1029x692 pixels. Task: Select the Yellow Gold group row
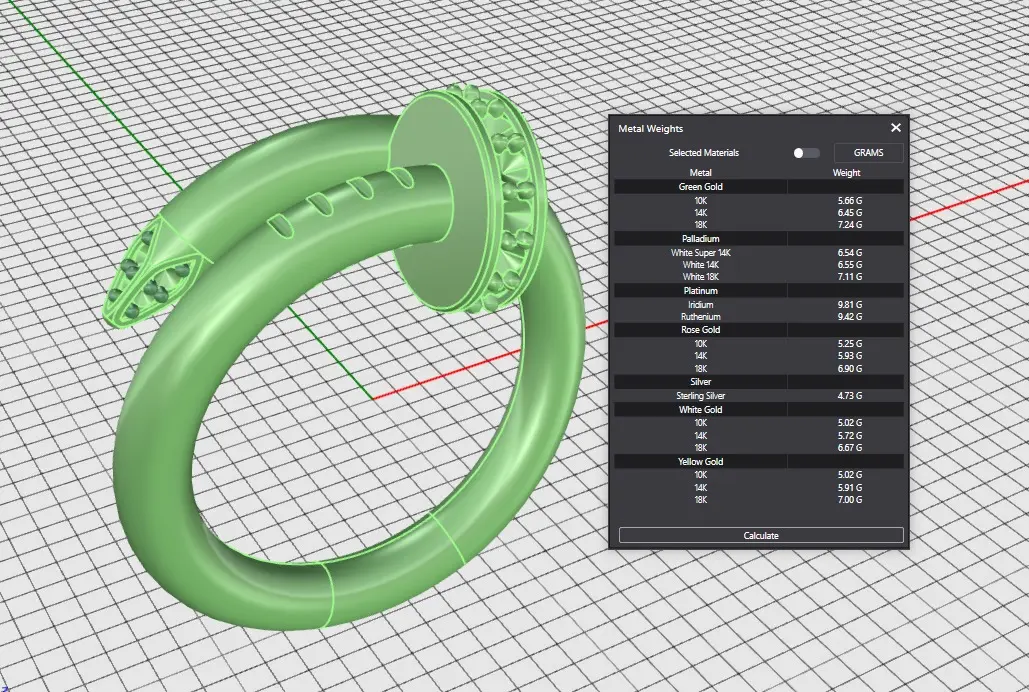point(759,462)
